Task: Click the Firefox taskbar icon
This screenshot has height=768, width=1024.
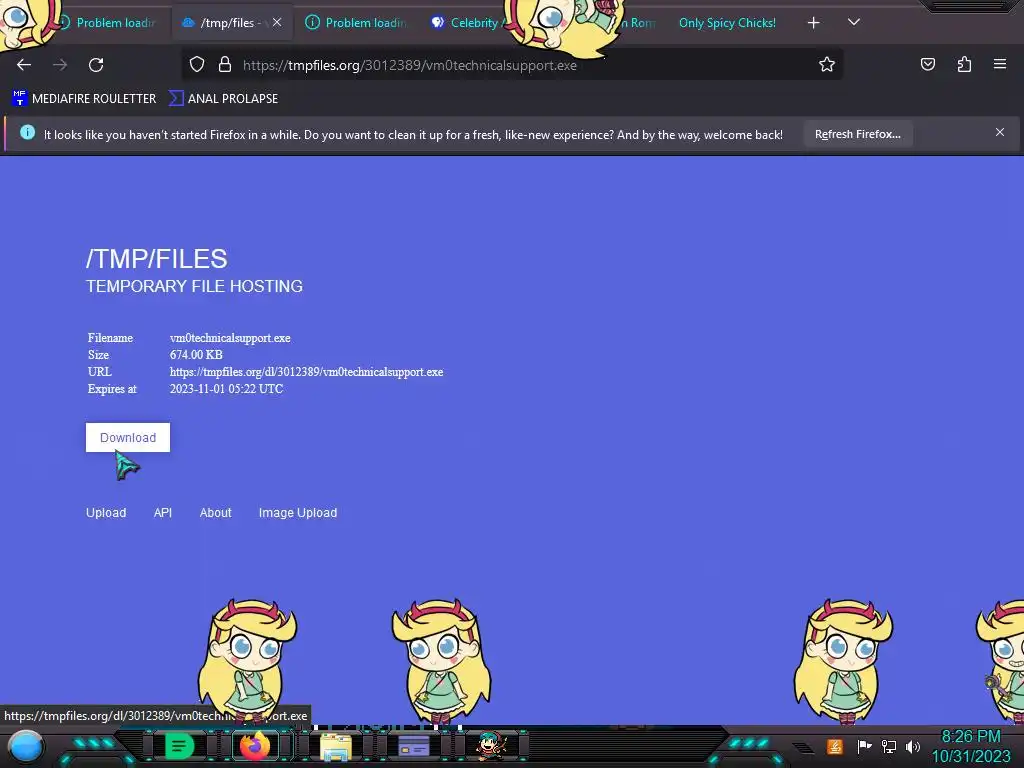Action: [x=255, y=746]
